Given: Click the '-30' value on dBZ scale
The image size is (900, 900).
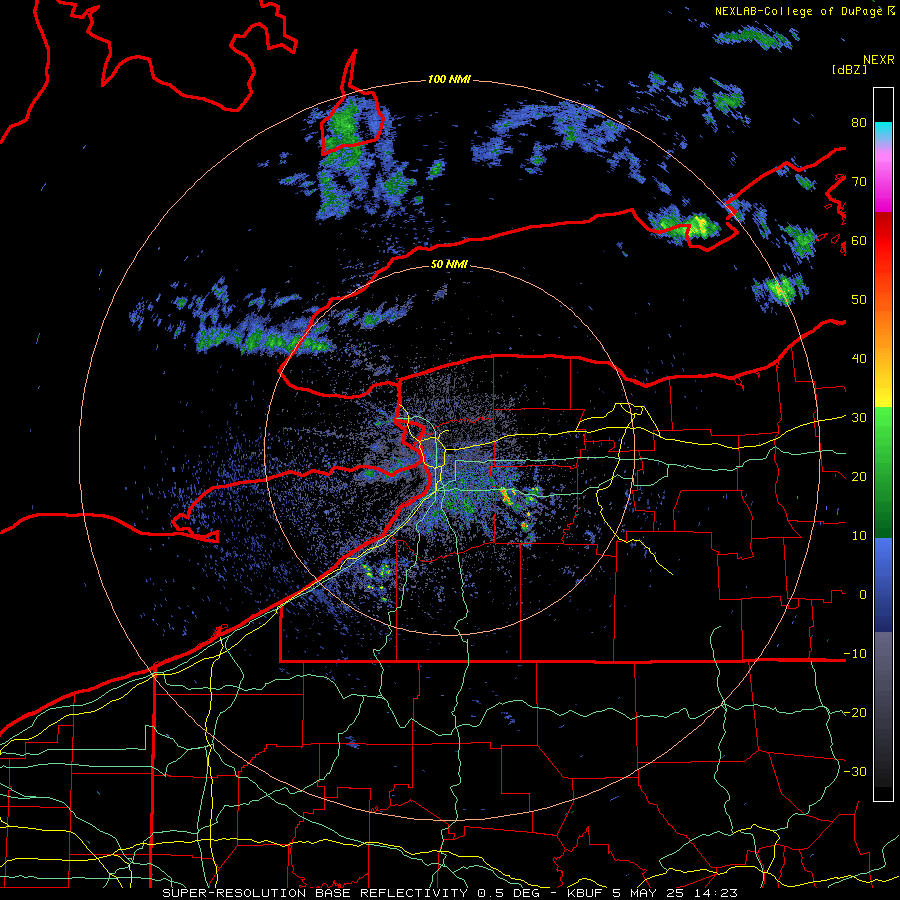Looking at the screenshot, I should click(x=855, y=771).
